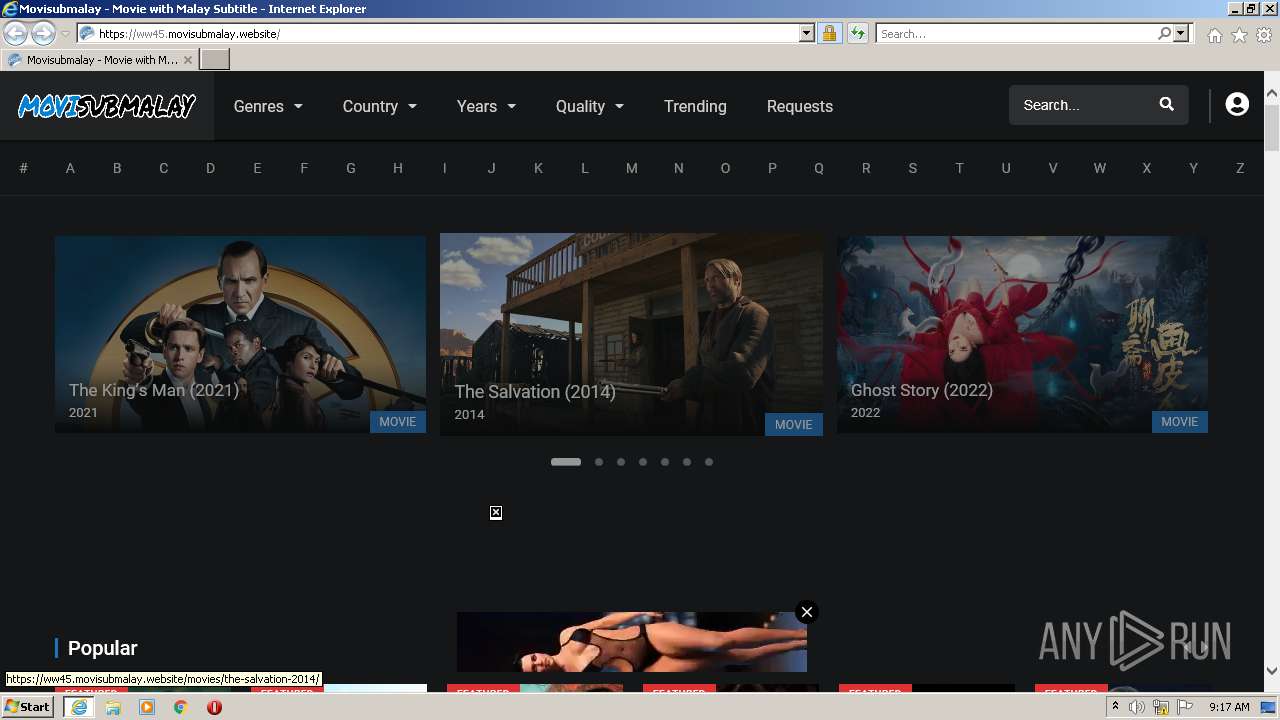The width and height of the screenshot is (1280, 720).
Task: Open Chrome from the taskbar
Action: pyautogui.click(x=181, y=707)
